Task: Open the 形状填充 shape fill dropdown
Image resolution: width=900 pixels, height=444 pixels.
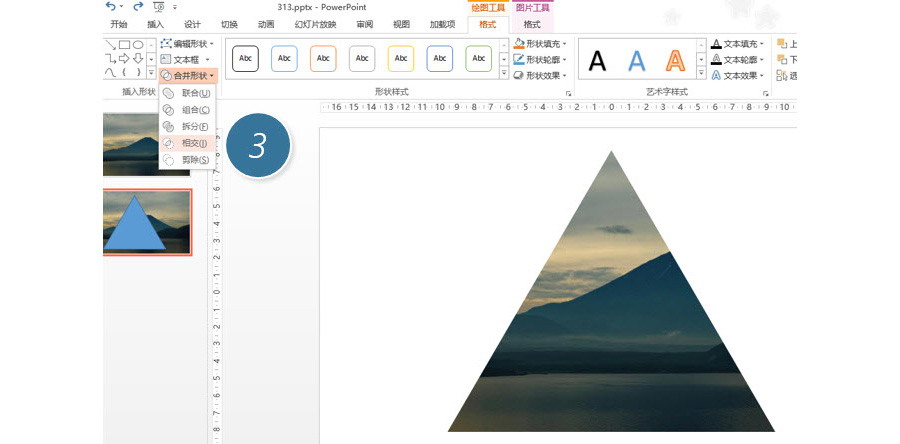Action: pyautogui.click(x=541, y=44)
